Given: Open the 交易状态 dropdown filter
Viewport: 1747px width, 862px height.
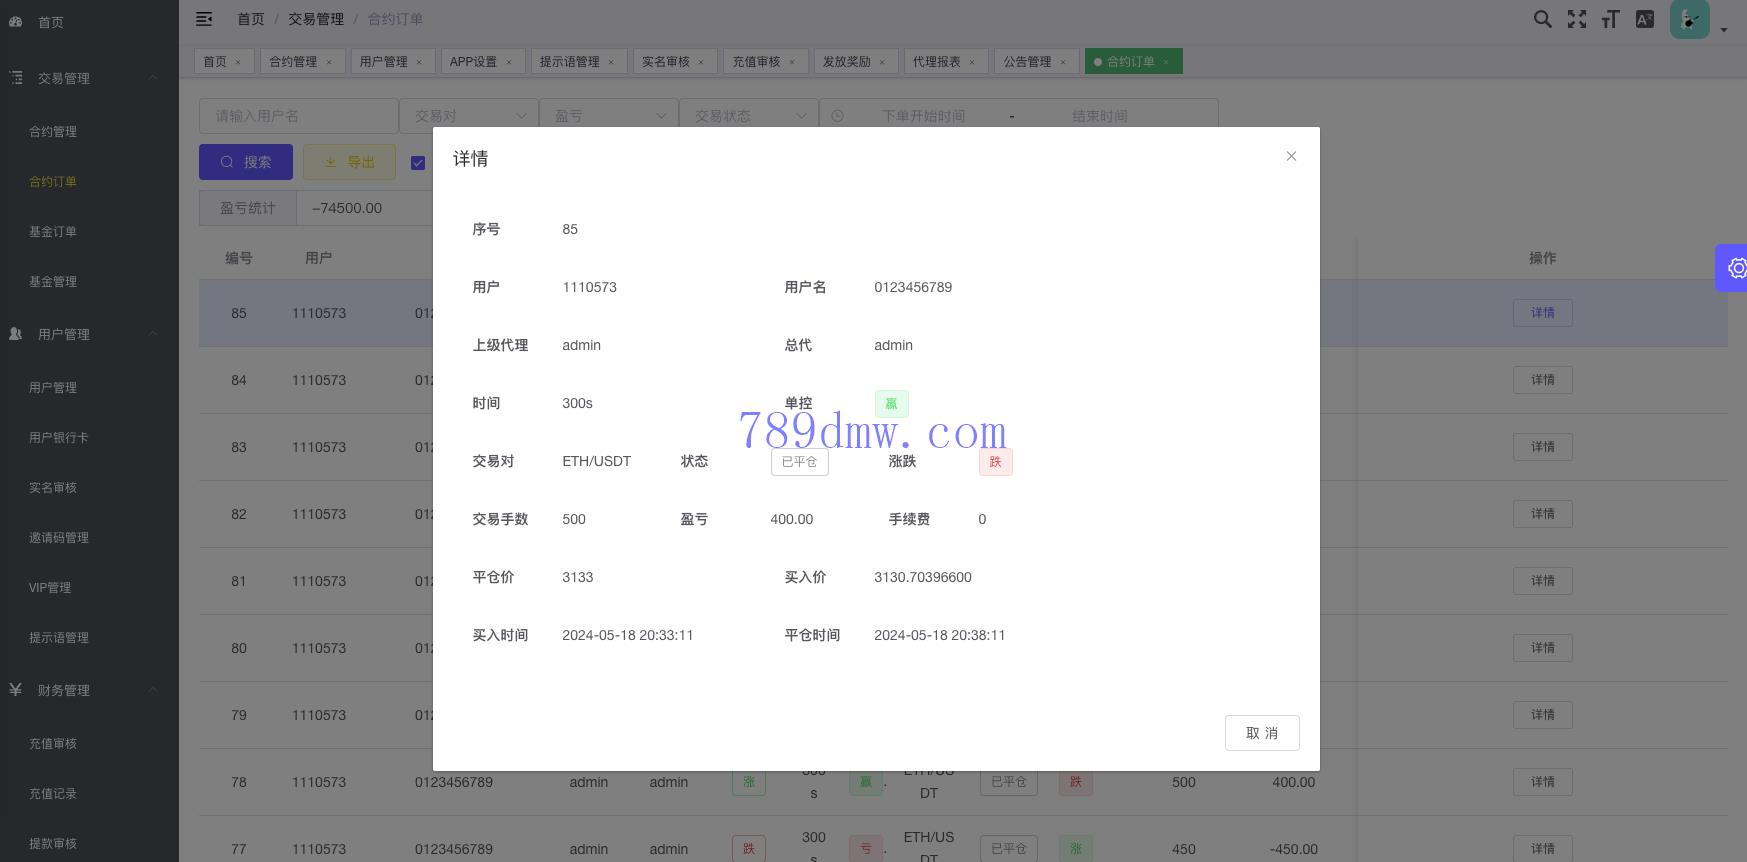Looking at the screenshot, I should point(748,116).
